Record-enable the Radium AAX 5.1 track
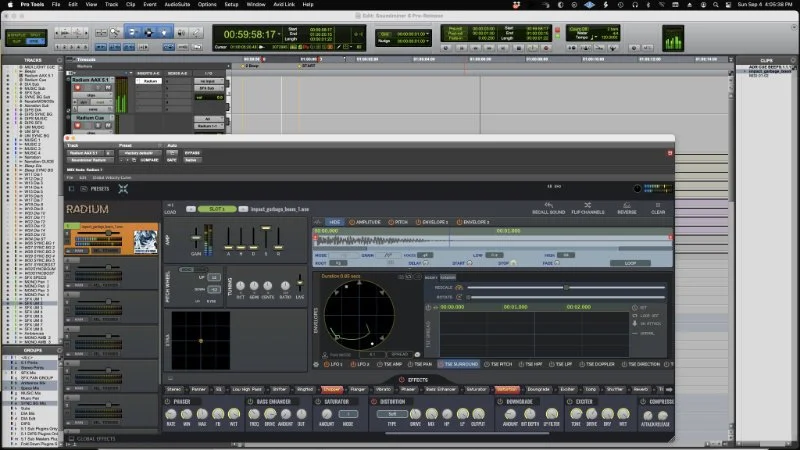This screenshot has height=450, width=800. (x=78, y=88)
